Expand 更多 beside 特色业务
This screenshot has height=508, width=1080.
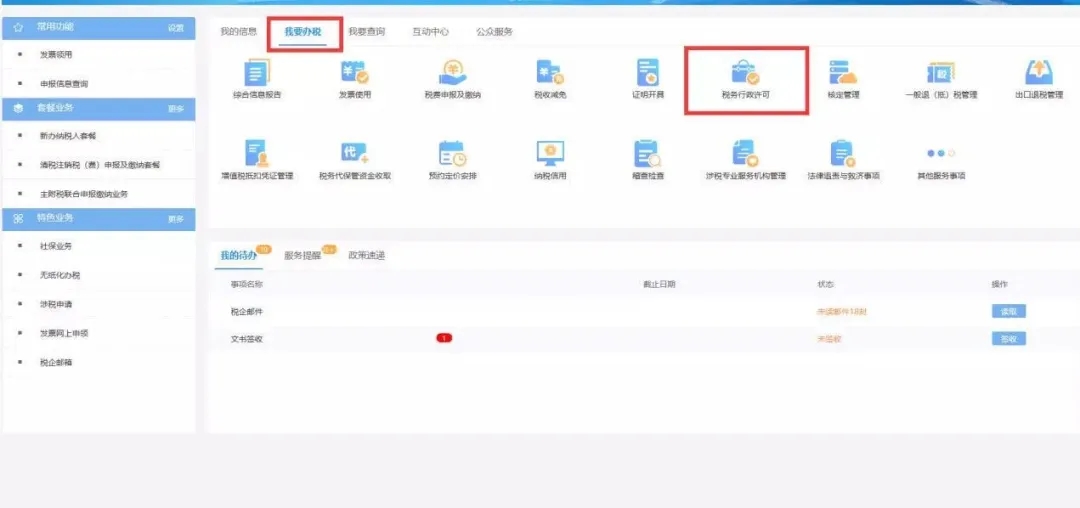coord(176,219)
